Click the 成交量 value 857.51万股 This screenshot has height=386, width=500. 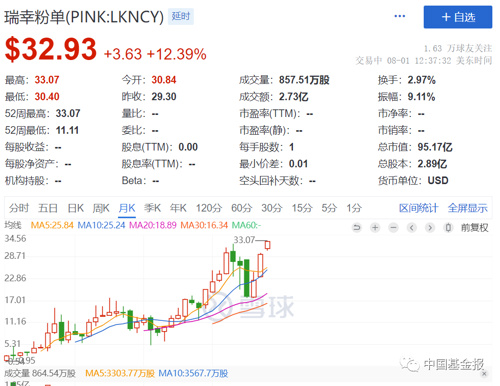(304, 80)
